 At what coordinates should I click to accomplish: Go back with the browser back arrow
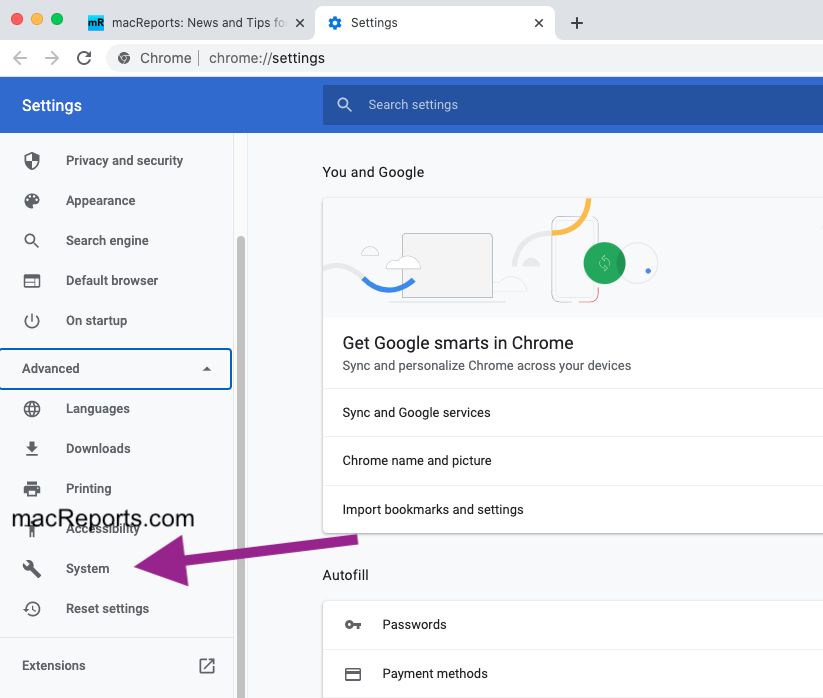click(x=20, y=58)
